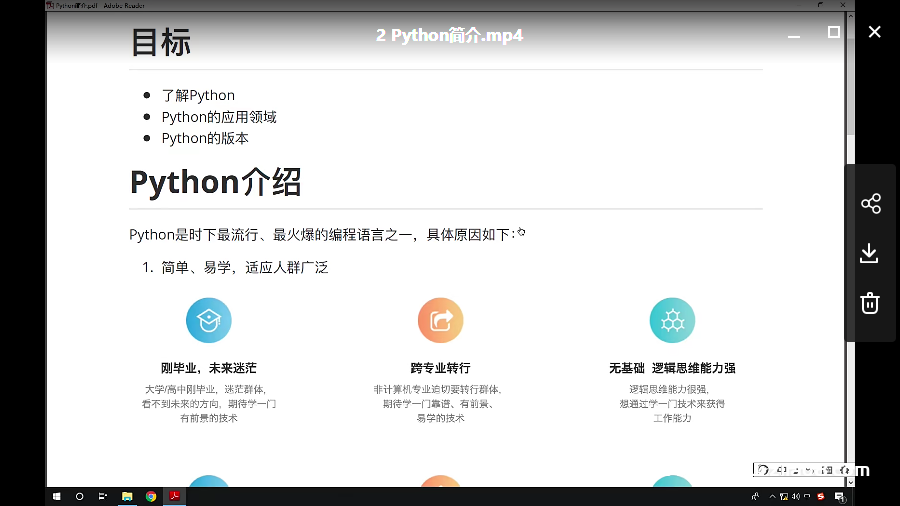
Task: Delete the video with the trash icon
Action: 870,303
